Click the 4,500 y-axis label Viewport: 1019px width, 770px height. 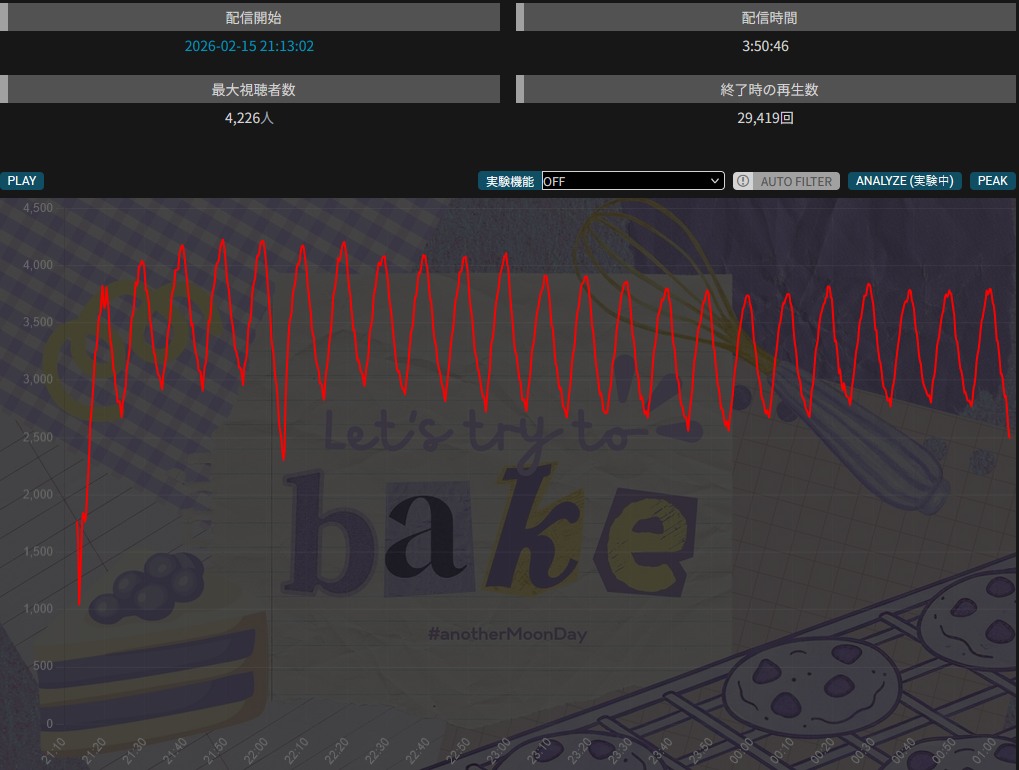pos(38,208)
